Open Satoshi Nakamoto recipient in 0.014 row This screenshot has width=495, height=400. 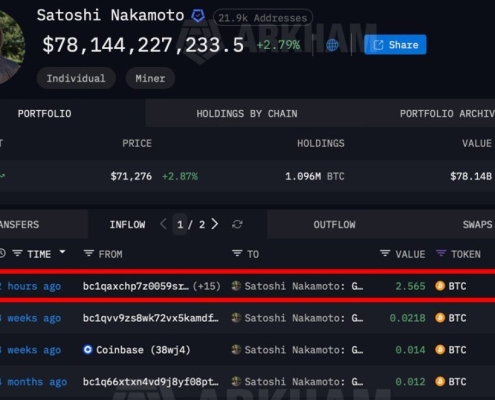(x=304, y=350)
